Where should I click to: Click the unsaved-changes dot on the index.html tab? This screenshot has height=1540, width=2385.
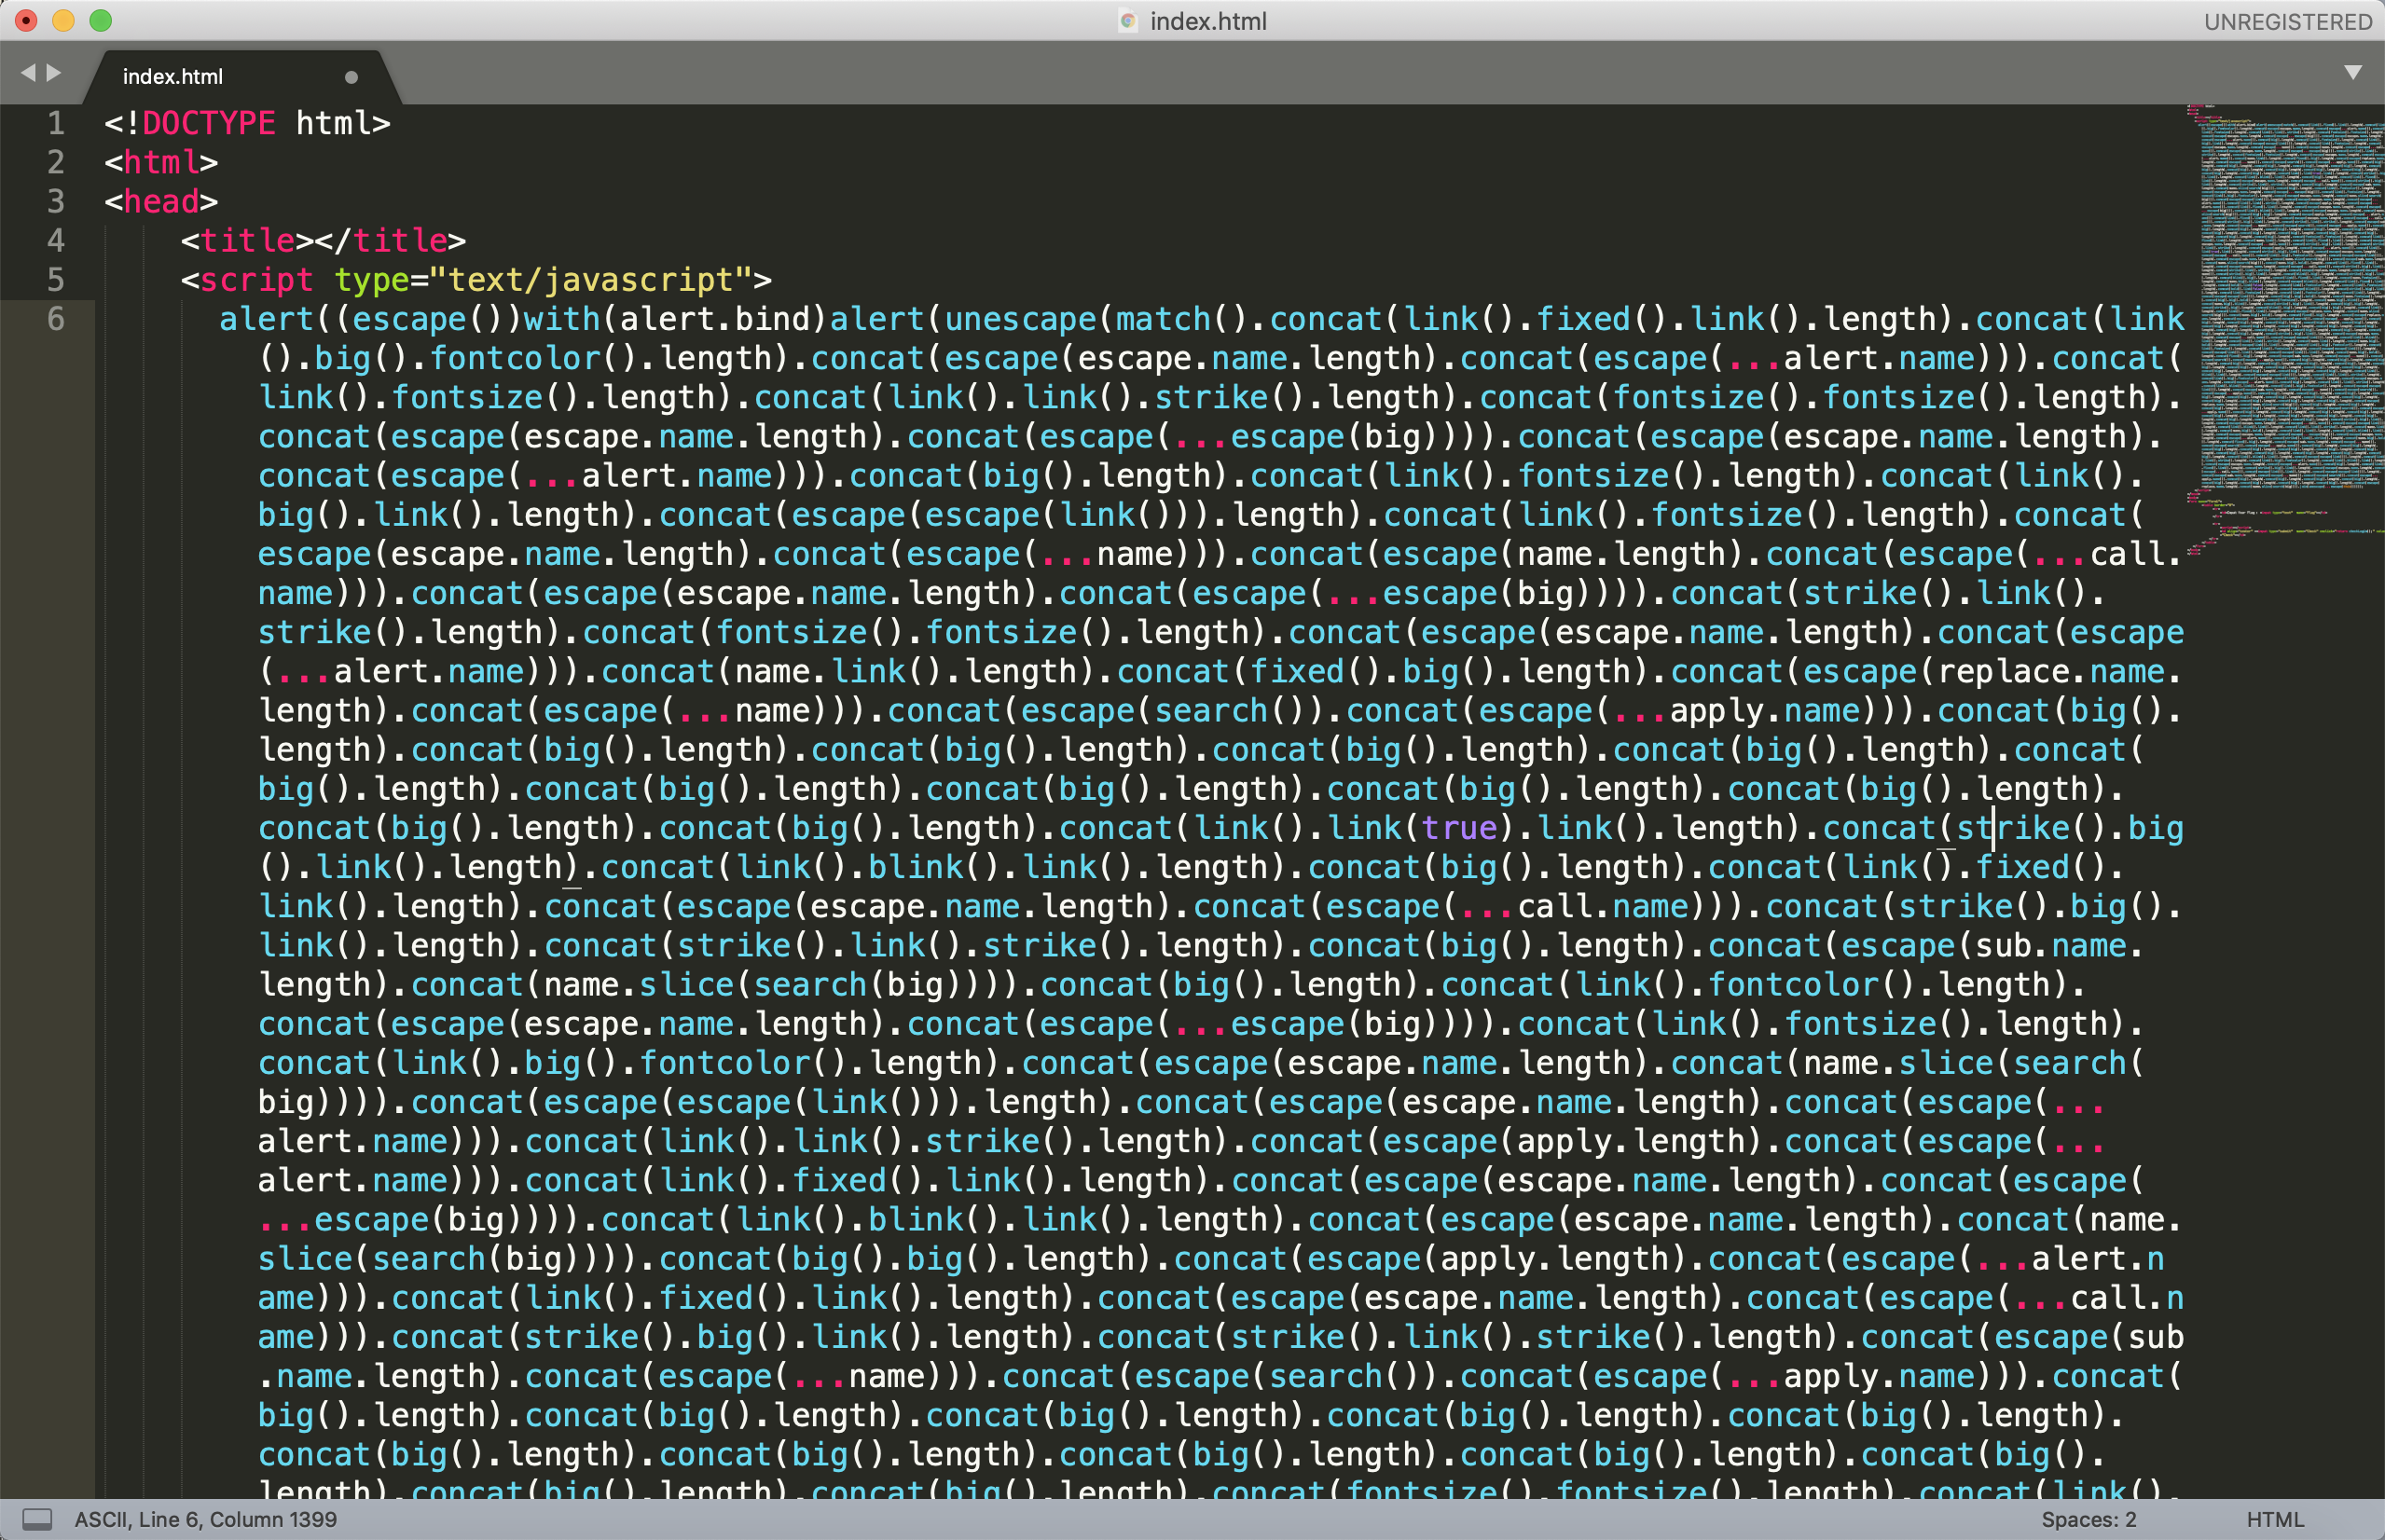tap(351, 77)
